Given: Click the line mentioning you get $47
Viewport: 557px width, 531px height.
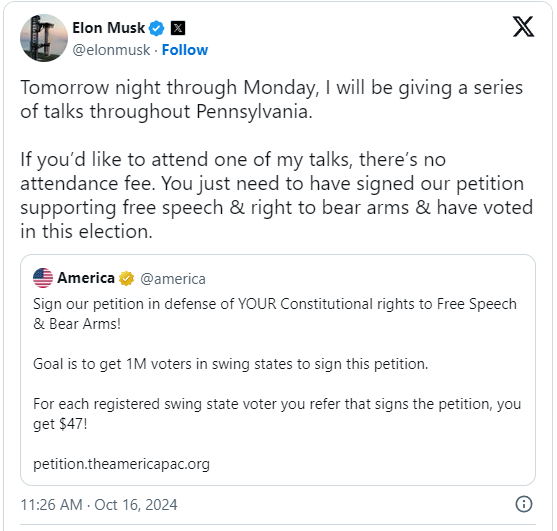Looking at the screenshot, I should tap(277, 414).
